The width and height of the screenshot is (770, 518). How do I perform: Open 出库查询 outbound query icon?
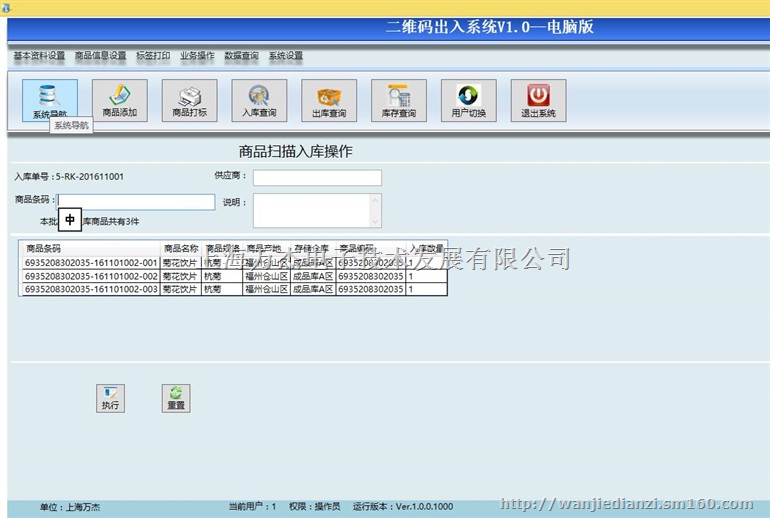click(329, 100)
